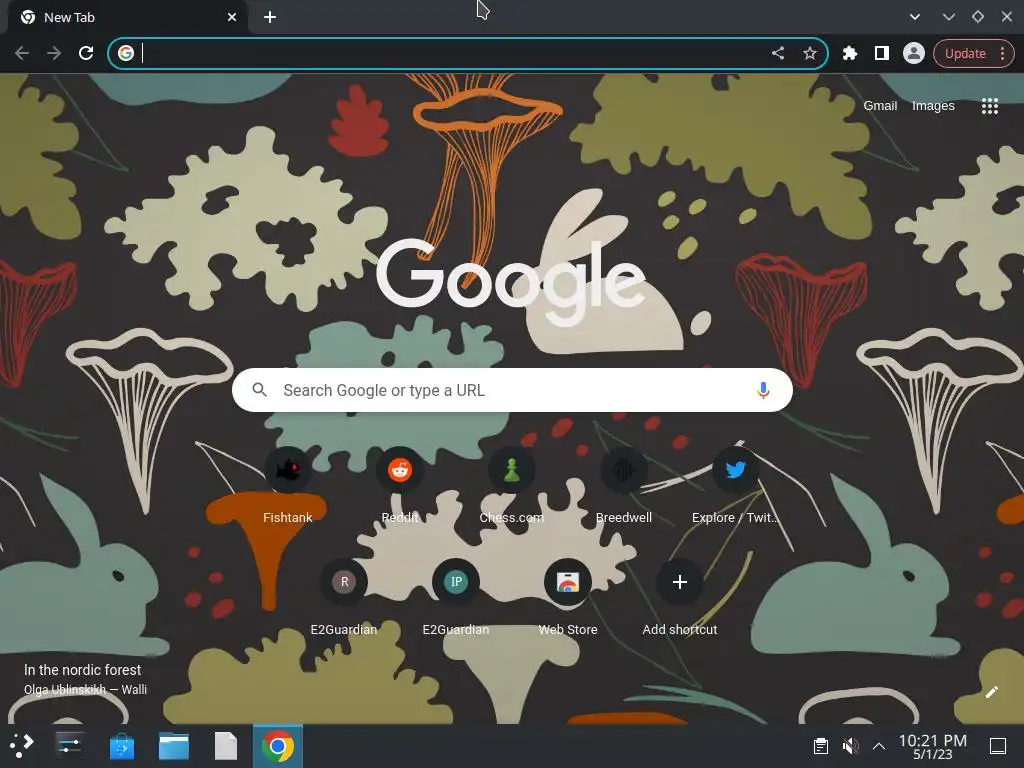Go forward using the forward arrow
The image size is (1024, 768).
click(54, 53)
